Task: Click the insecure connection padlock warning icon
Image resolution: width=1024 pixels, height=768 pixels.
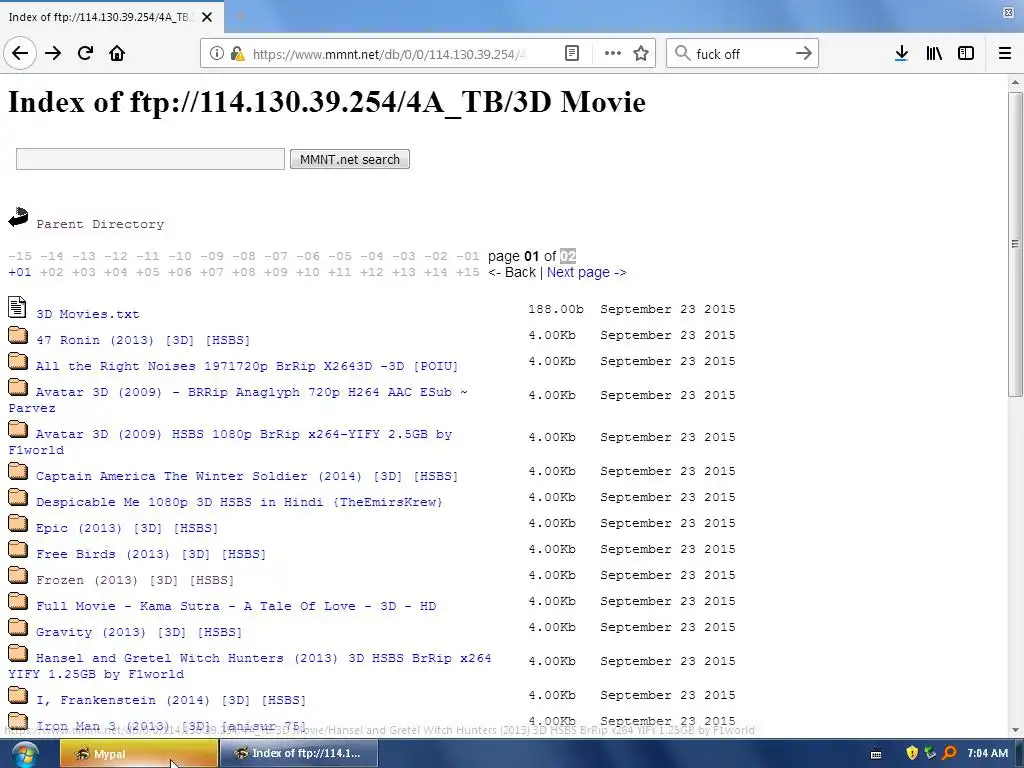Action: tap(238, 54)
